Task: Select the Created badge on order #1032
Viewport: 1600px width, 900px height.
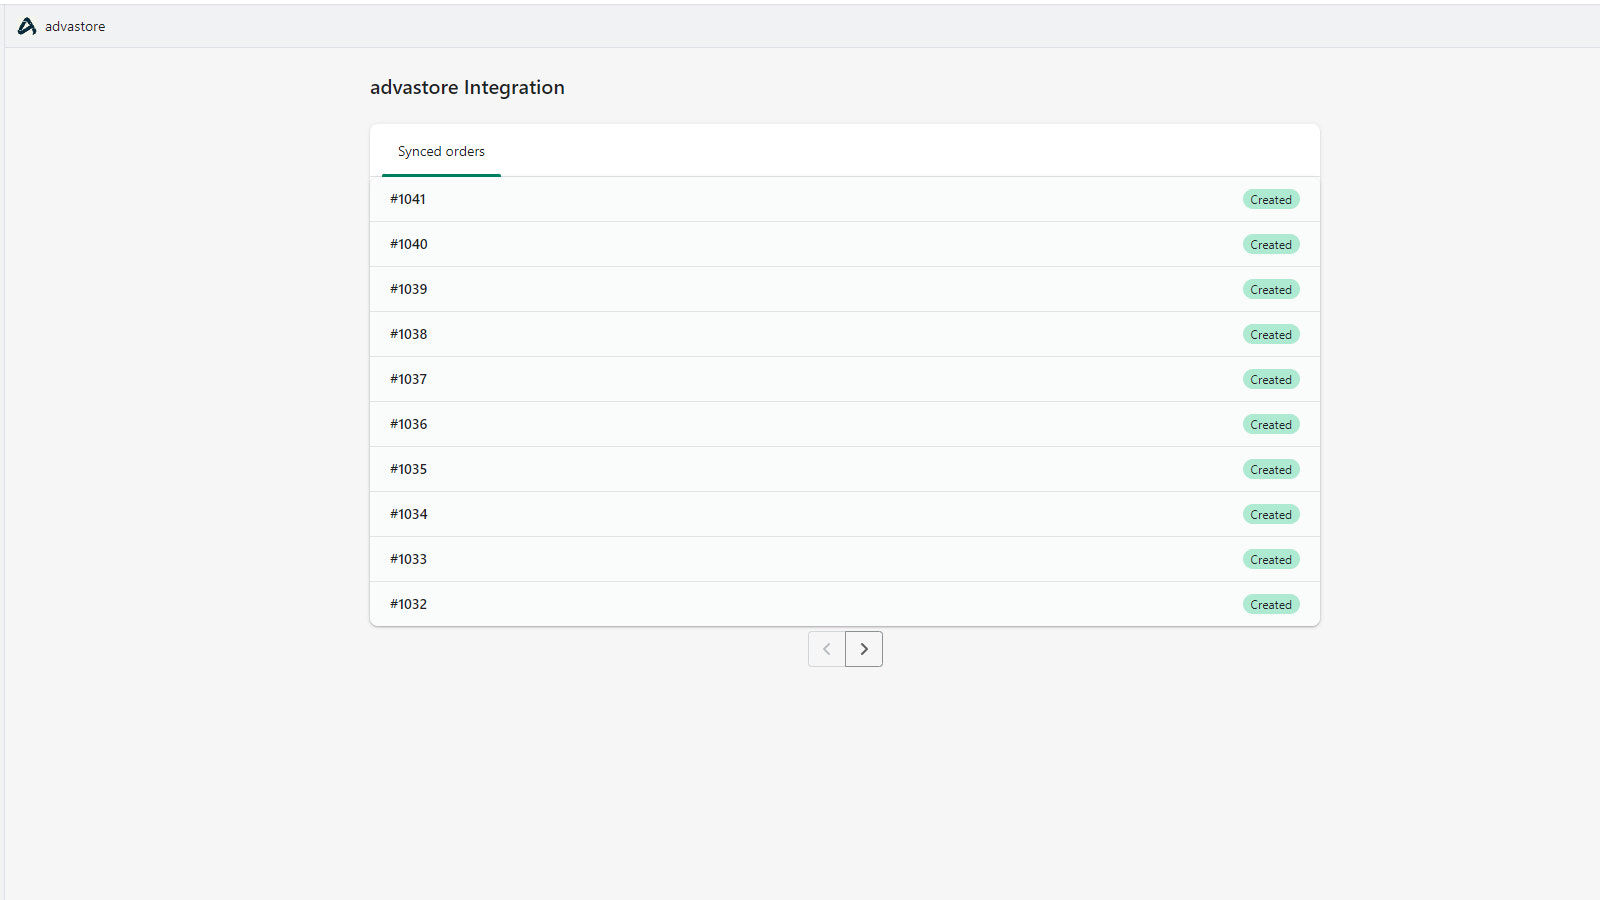Action: [x=1271, y=605]
